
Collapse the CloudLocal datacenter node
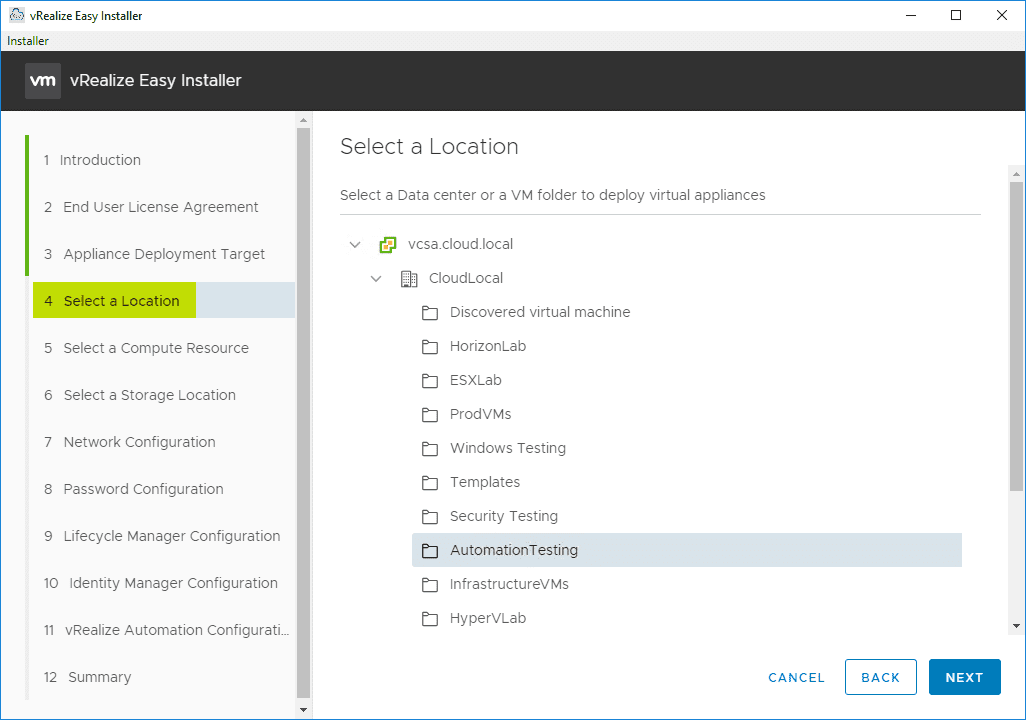(376, 278)
